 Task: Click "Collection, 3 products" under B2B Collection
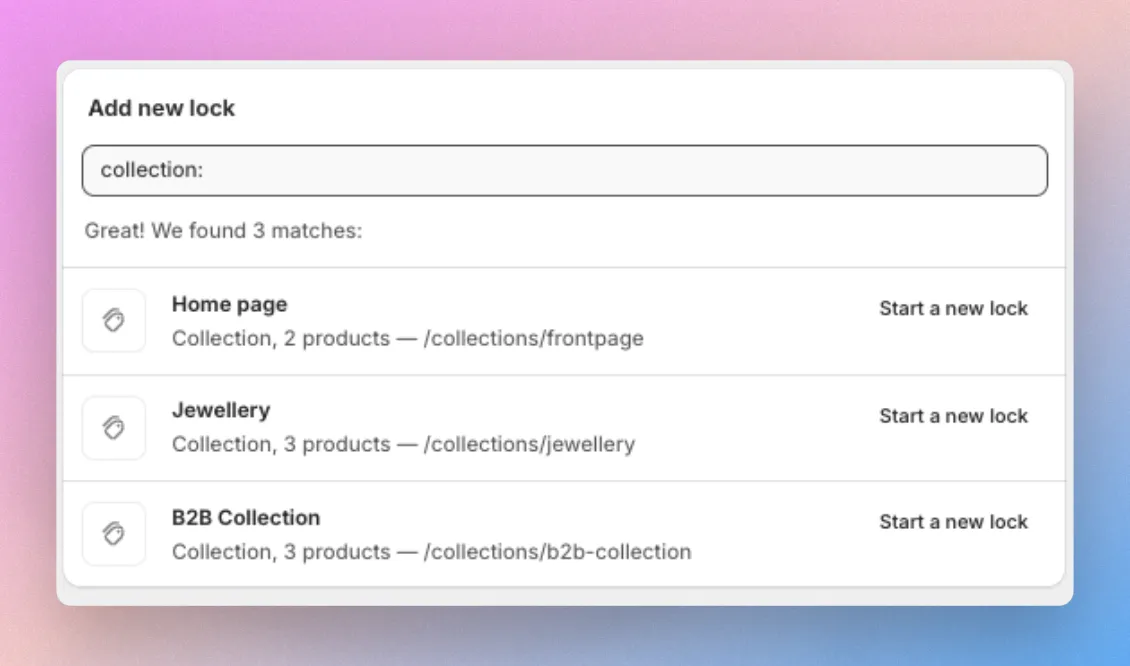point(281,552)
